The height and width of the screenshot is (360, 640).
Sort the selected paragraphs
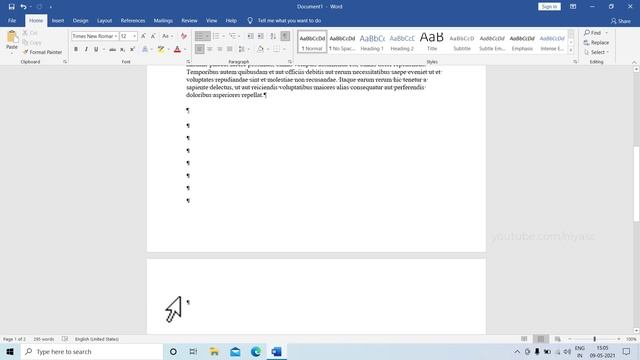273,36
